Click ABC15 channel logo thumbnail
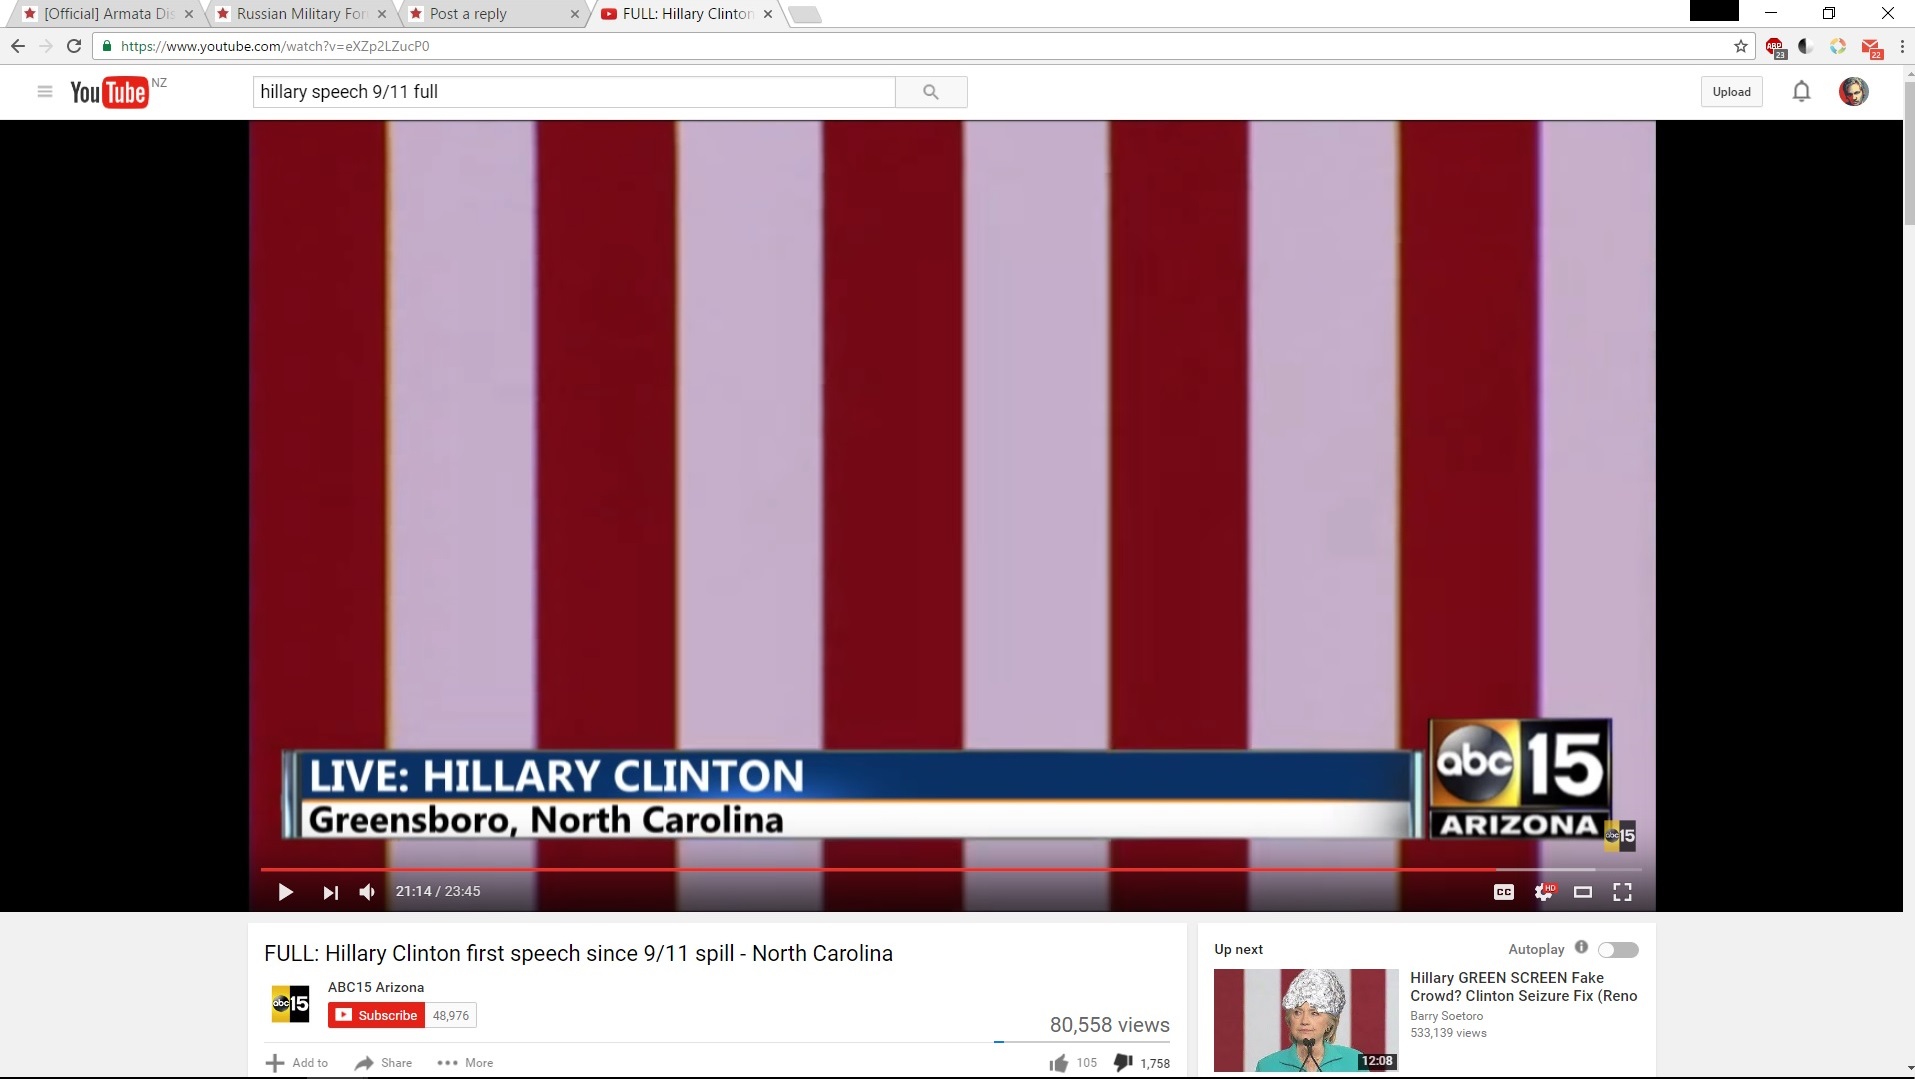1915x1080 pixels. [290, 1004]
